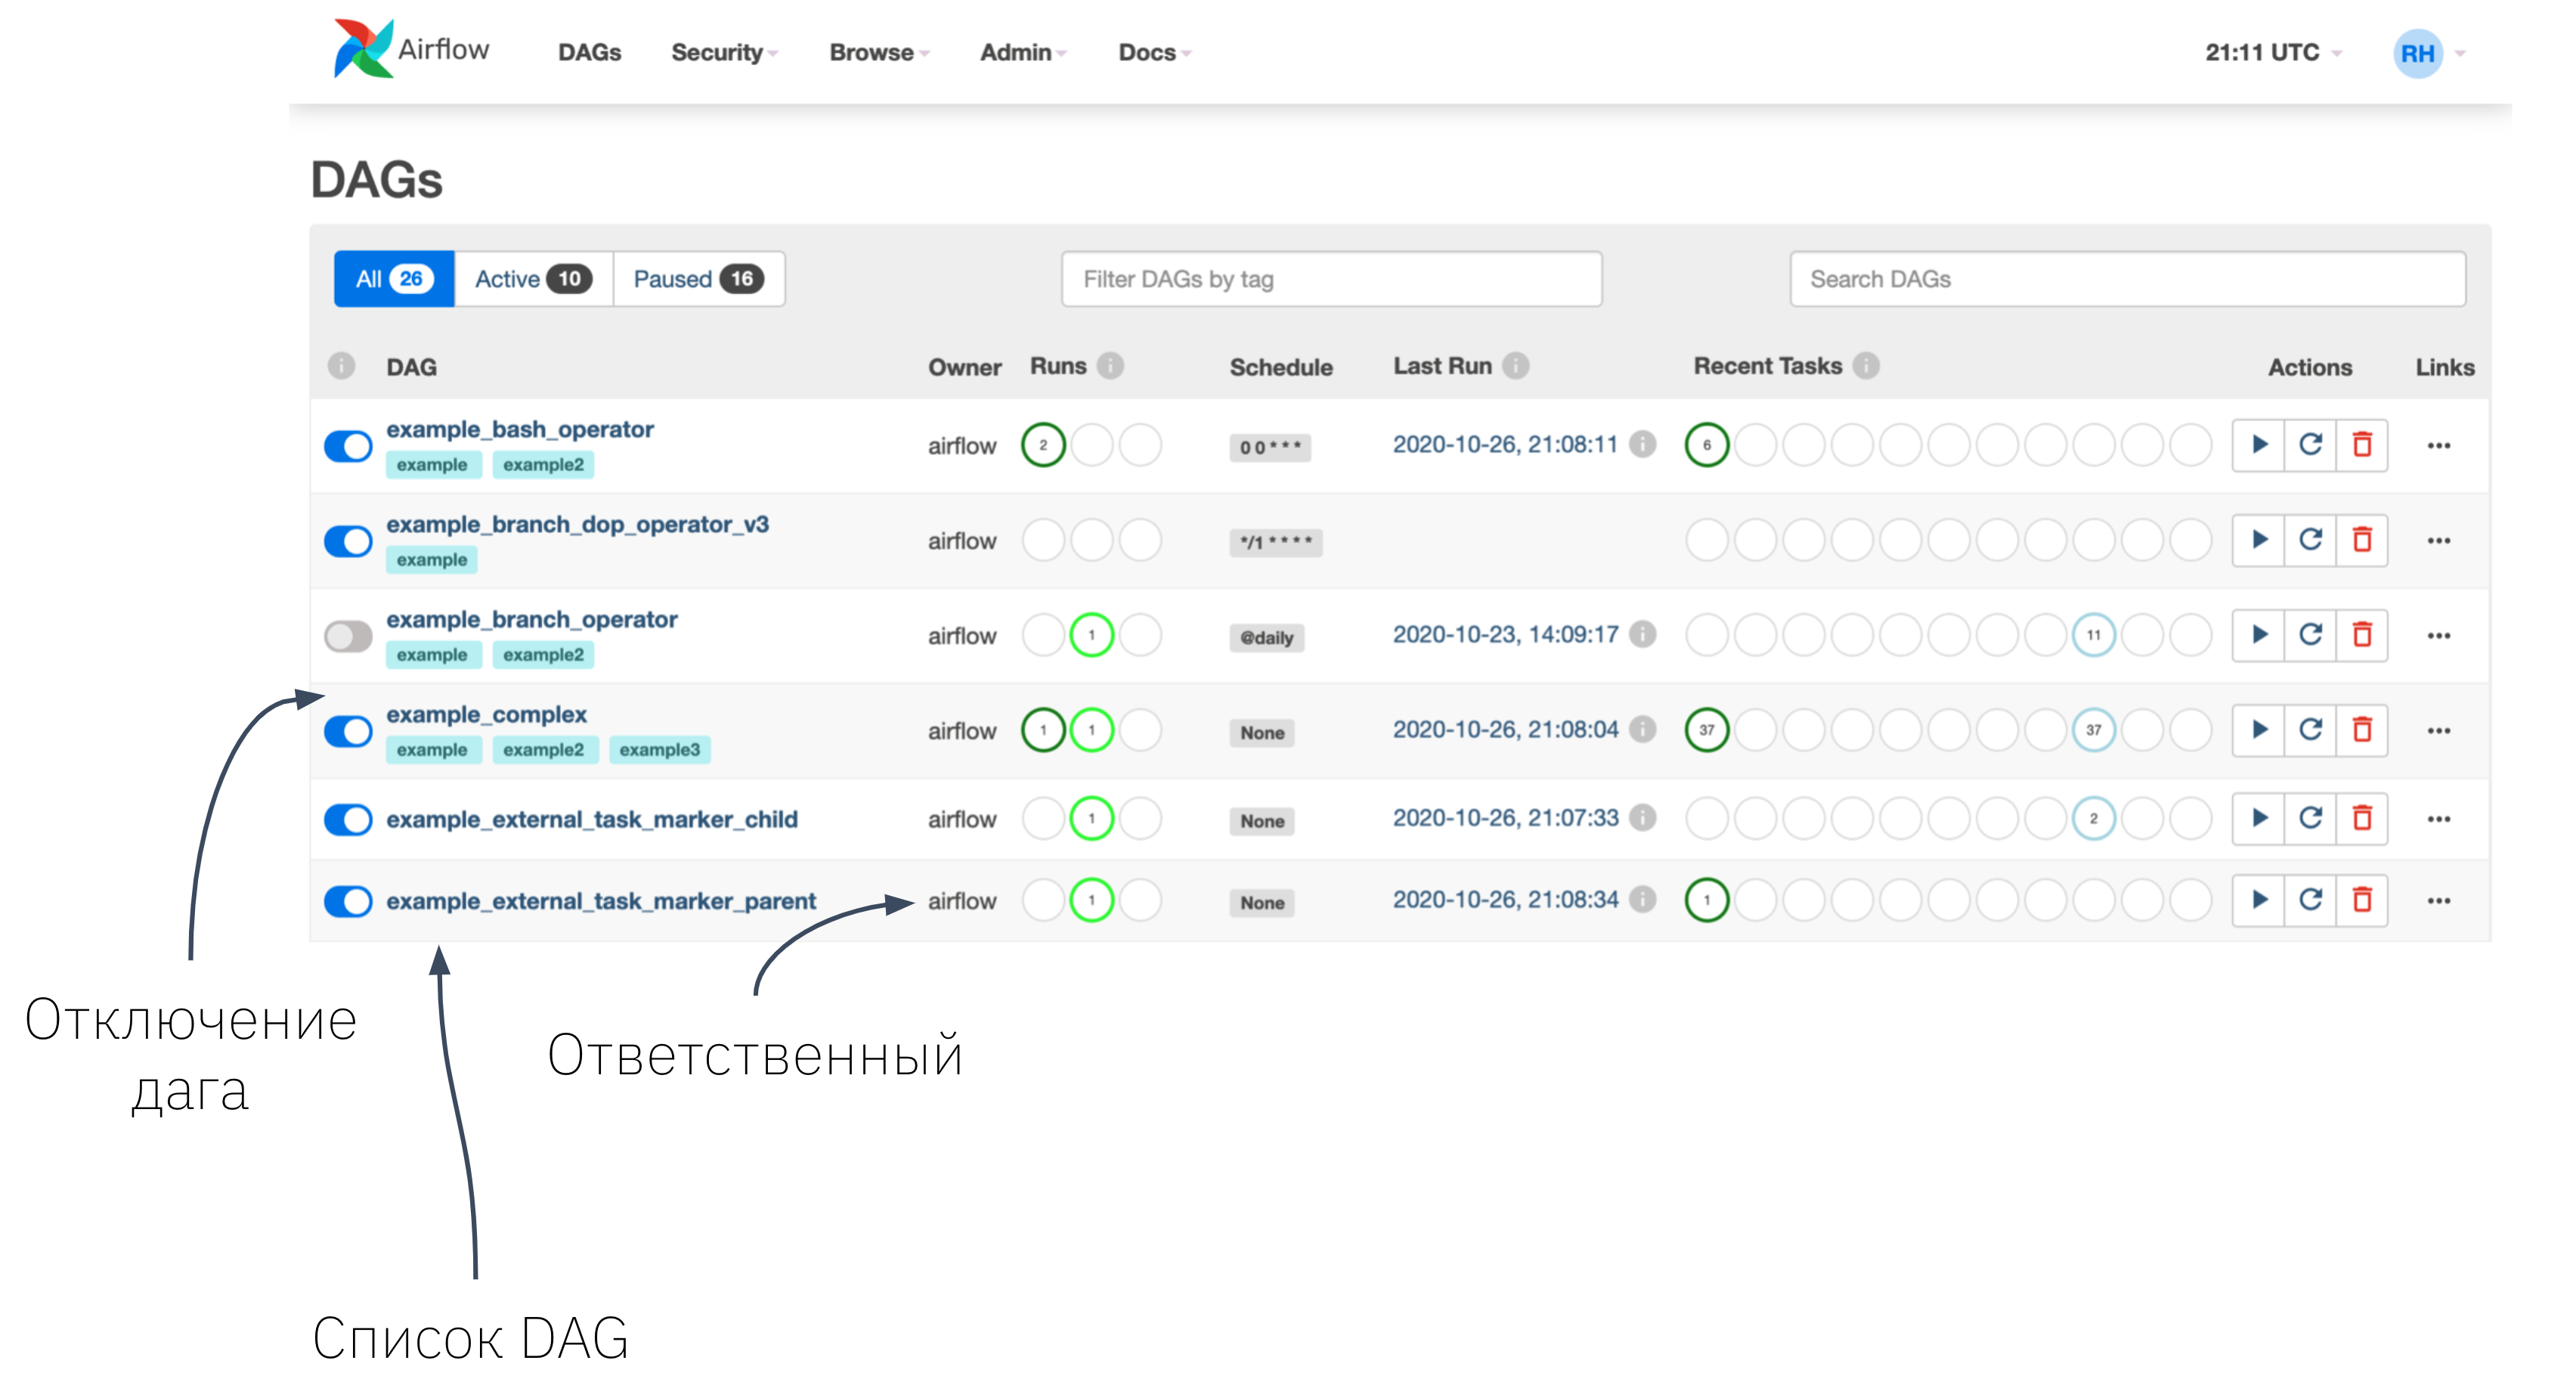Screen dimensions: 2576x1379
Task: Open the Docs dropdown menu
Action: [x=1155, y=52]
